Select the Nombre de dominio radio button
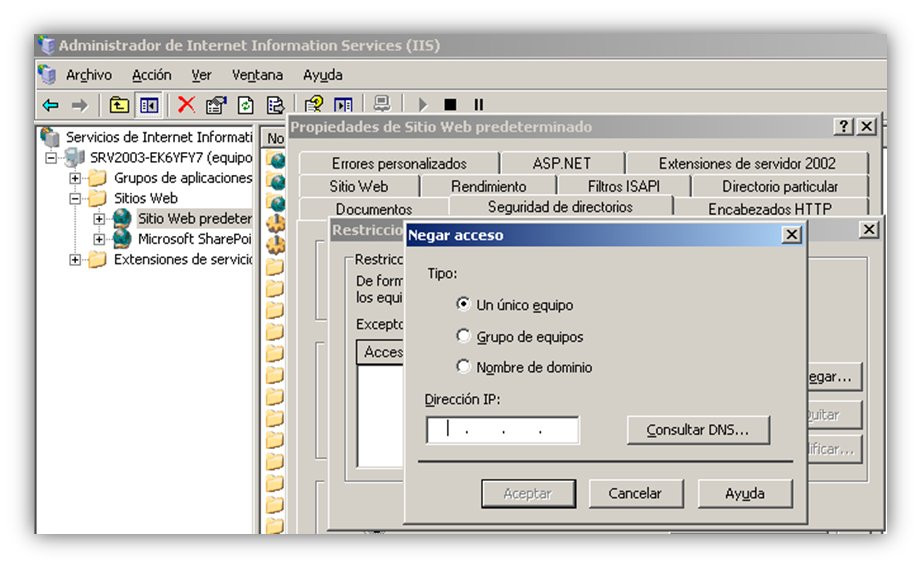This screenshot has width=921, height=568. [x=463, y=367]
